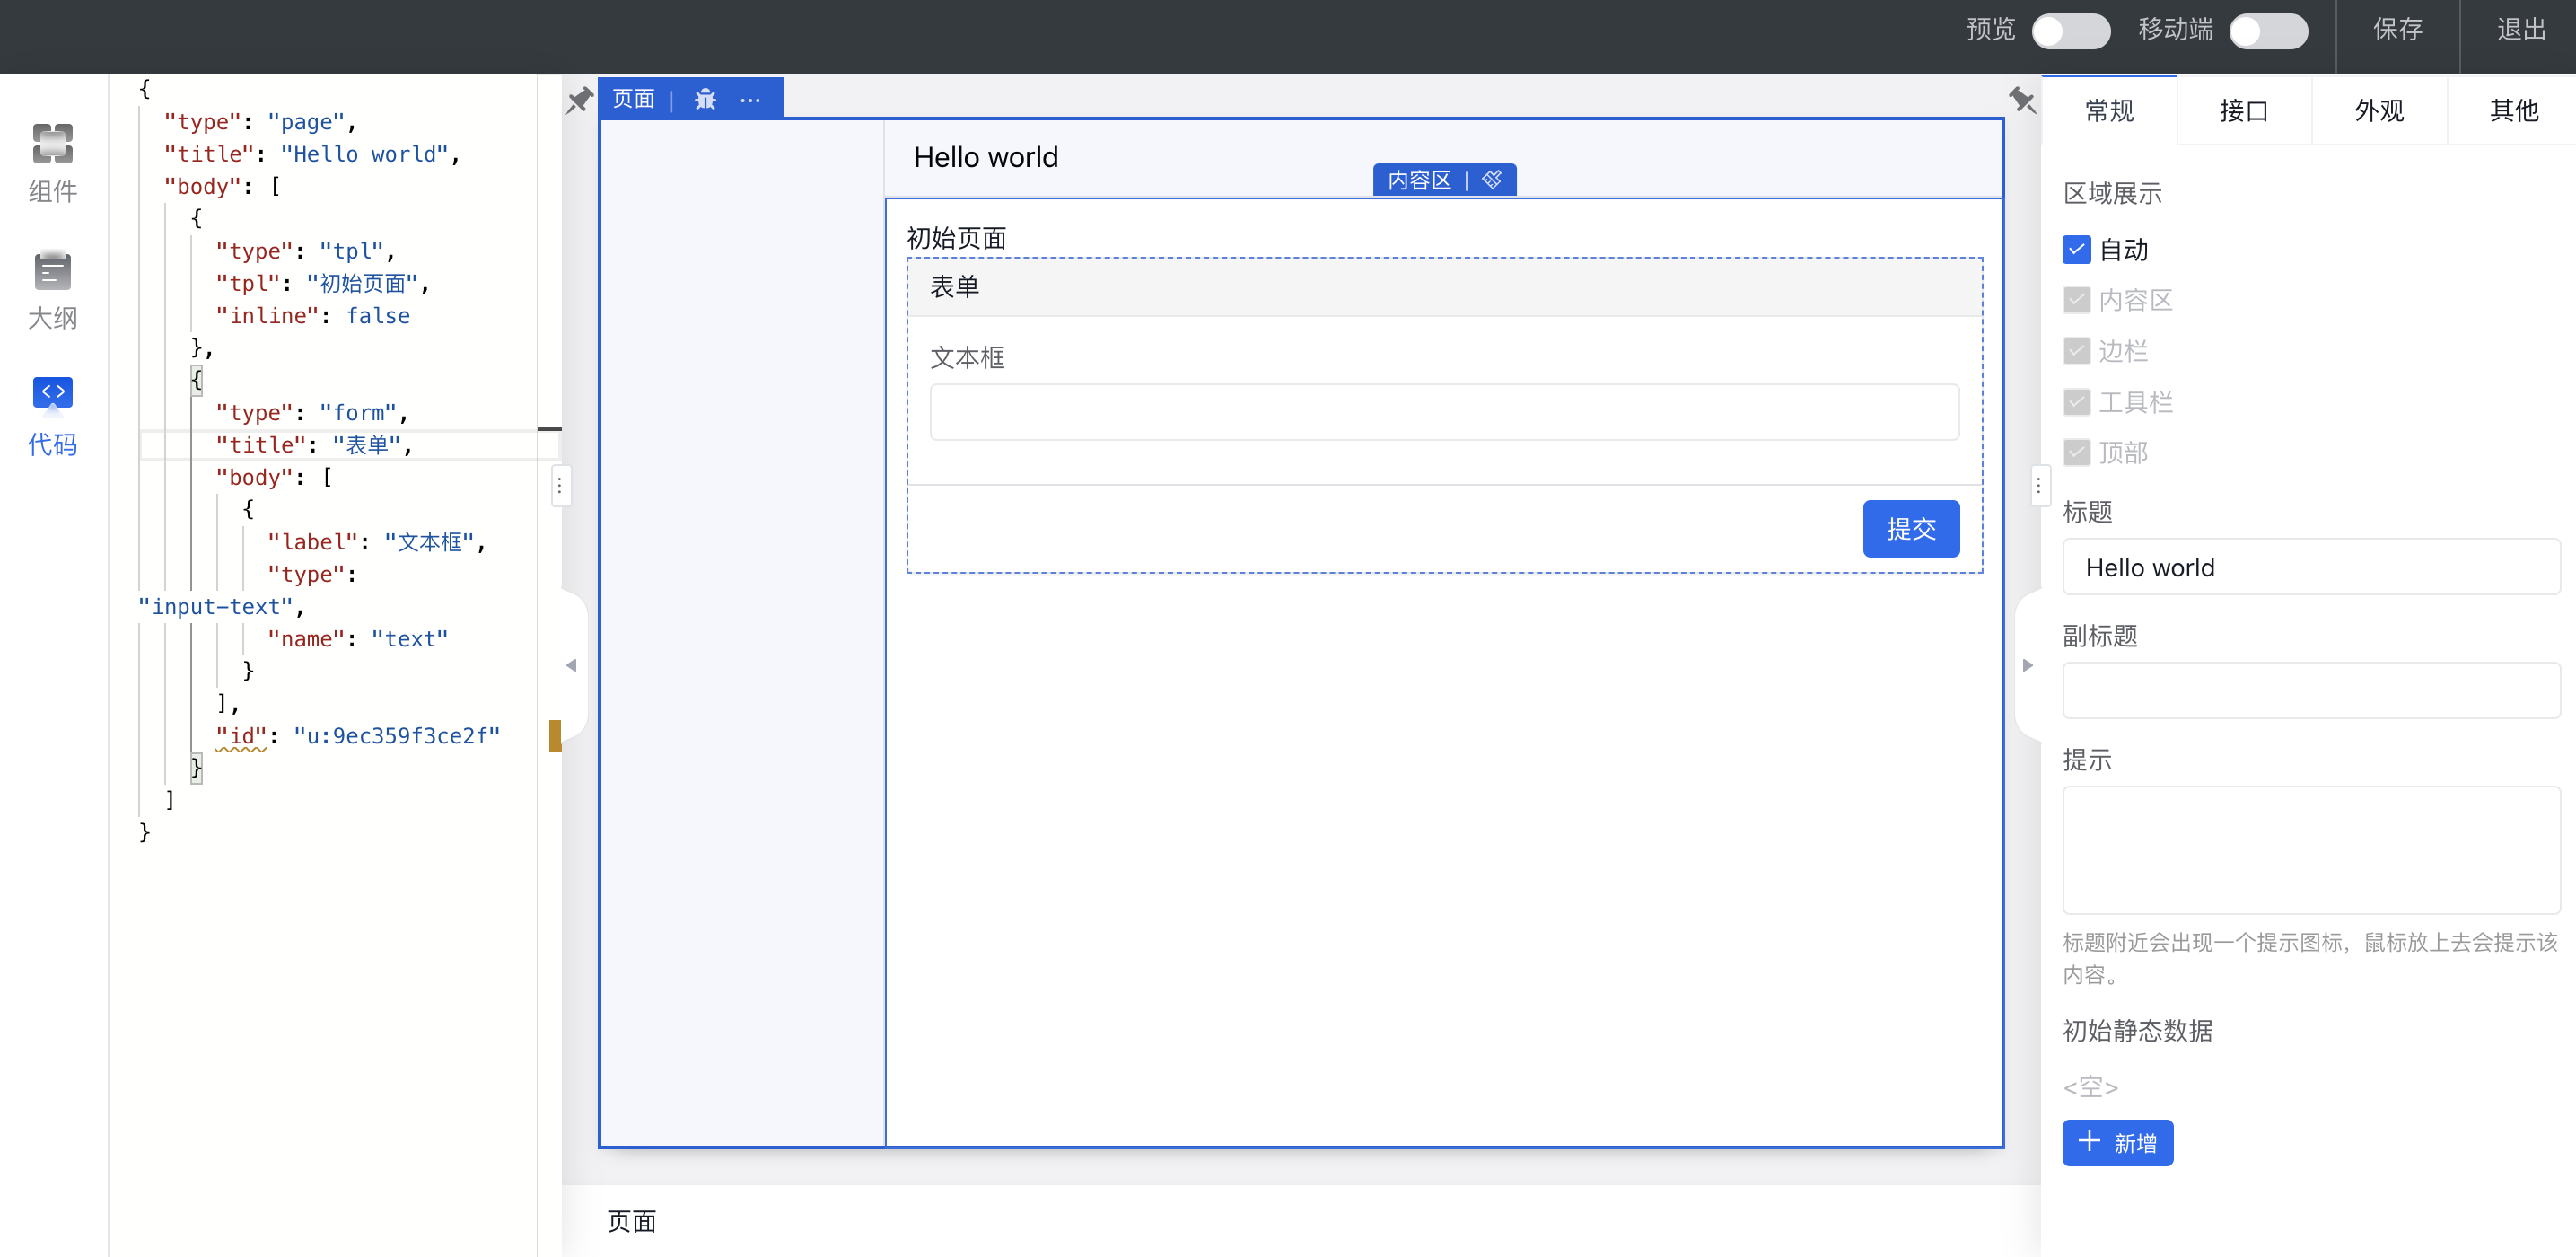Open the ellipsis more menu on 页面 toolbar
The height and width of the screenshot is (1257, 2576).
tap(750, 99)
